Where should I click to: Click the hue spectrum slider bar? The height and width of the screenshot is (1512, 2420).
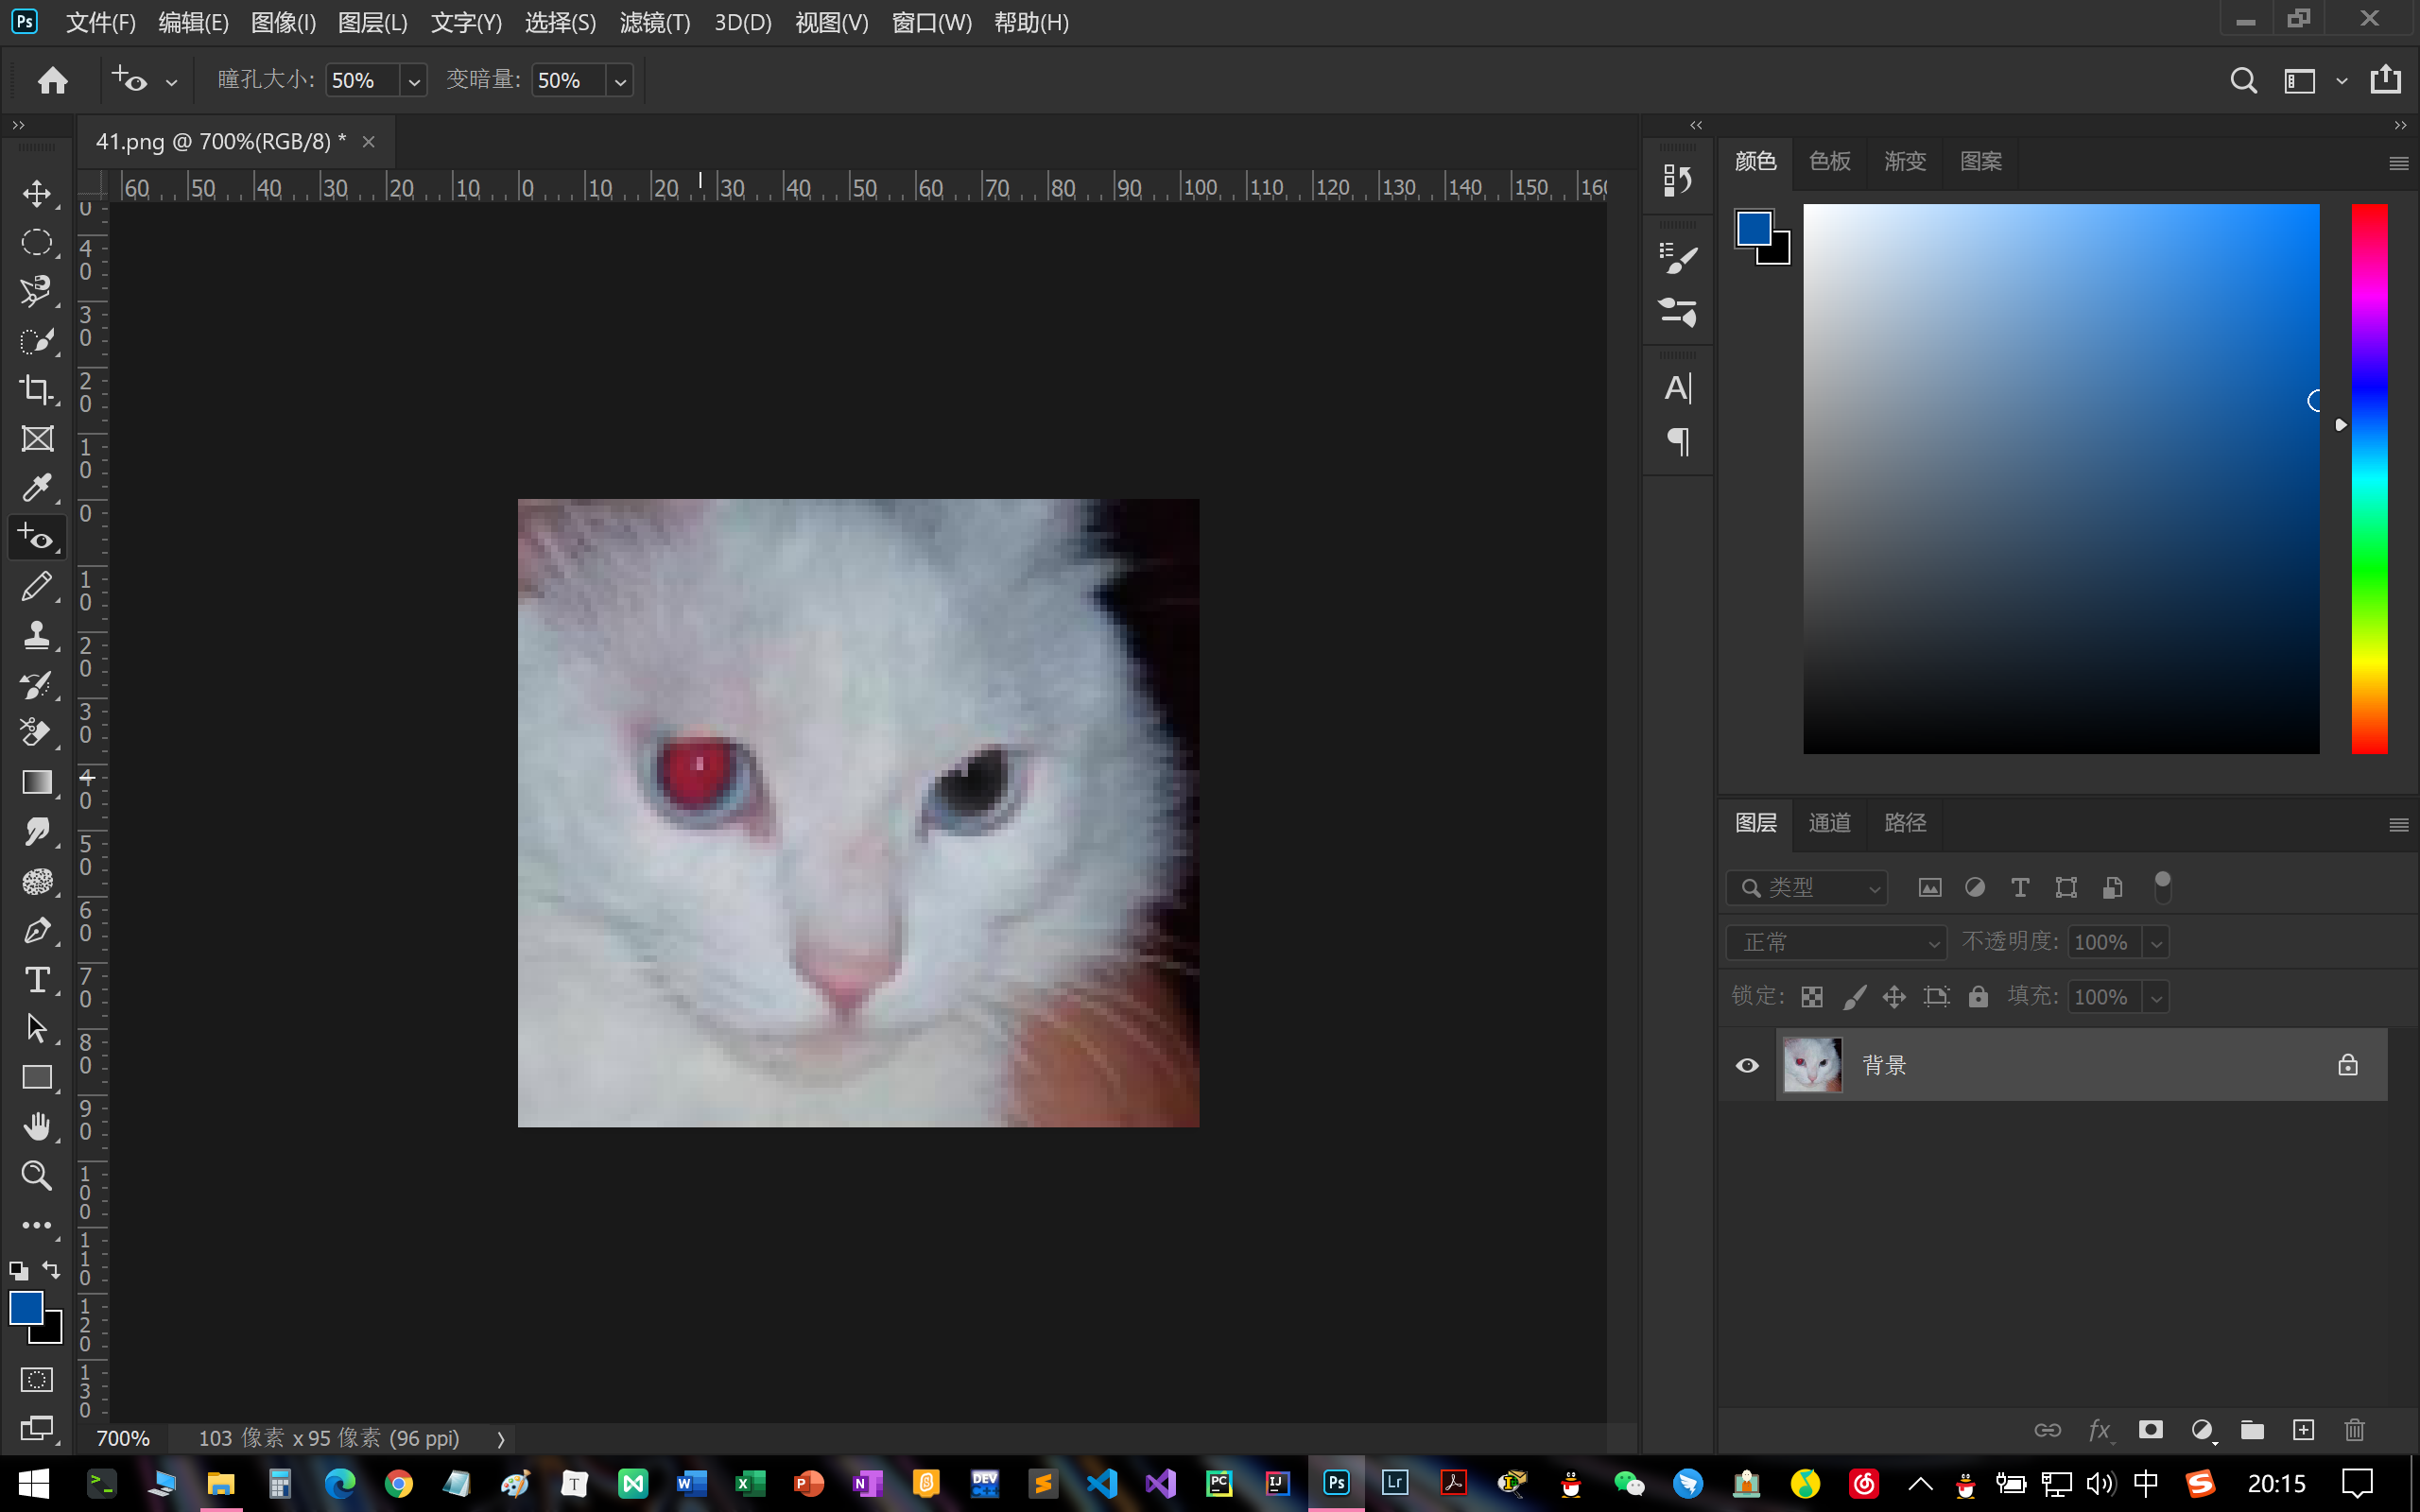point(2369,478)
